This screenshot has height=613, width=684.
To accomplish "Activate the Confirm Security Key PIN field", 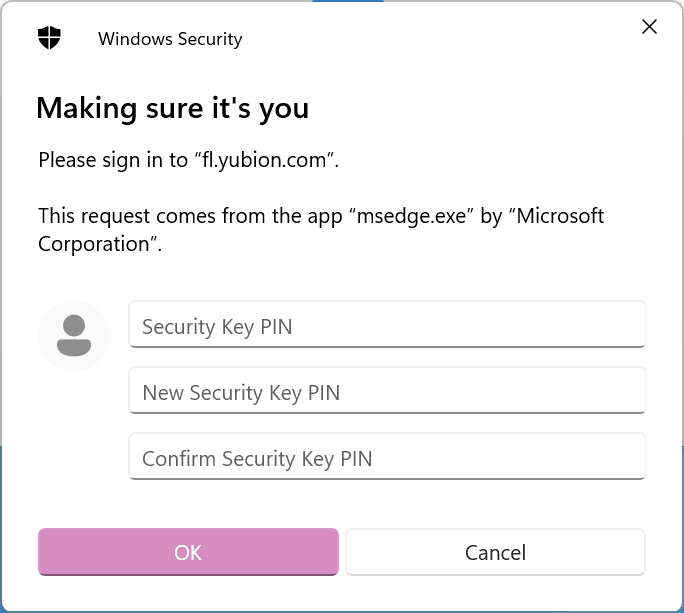I will pos(387,456).
